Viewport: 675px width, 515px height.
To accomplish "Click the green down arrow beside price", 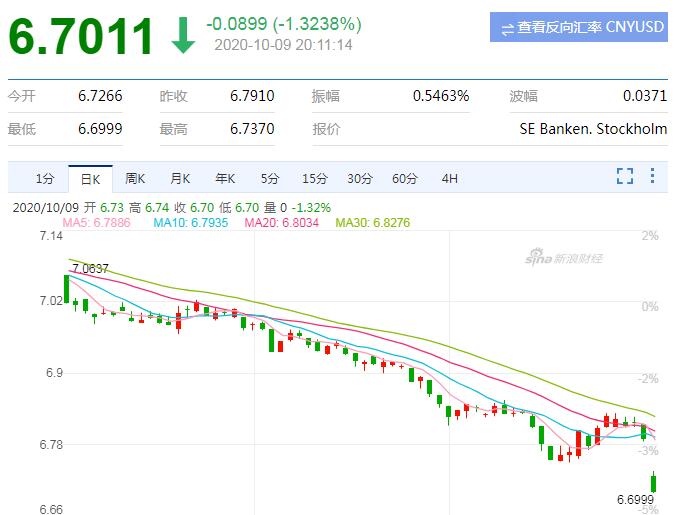I will pyautogui.click(x=183, y=35).
